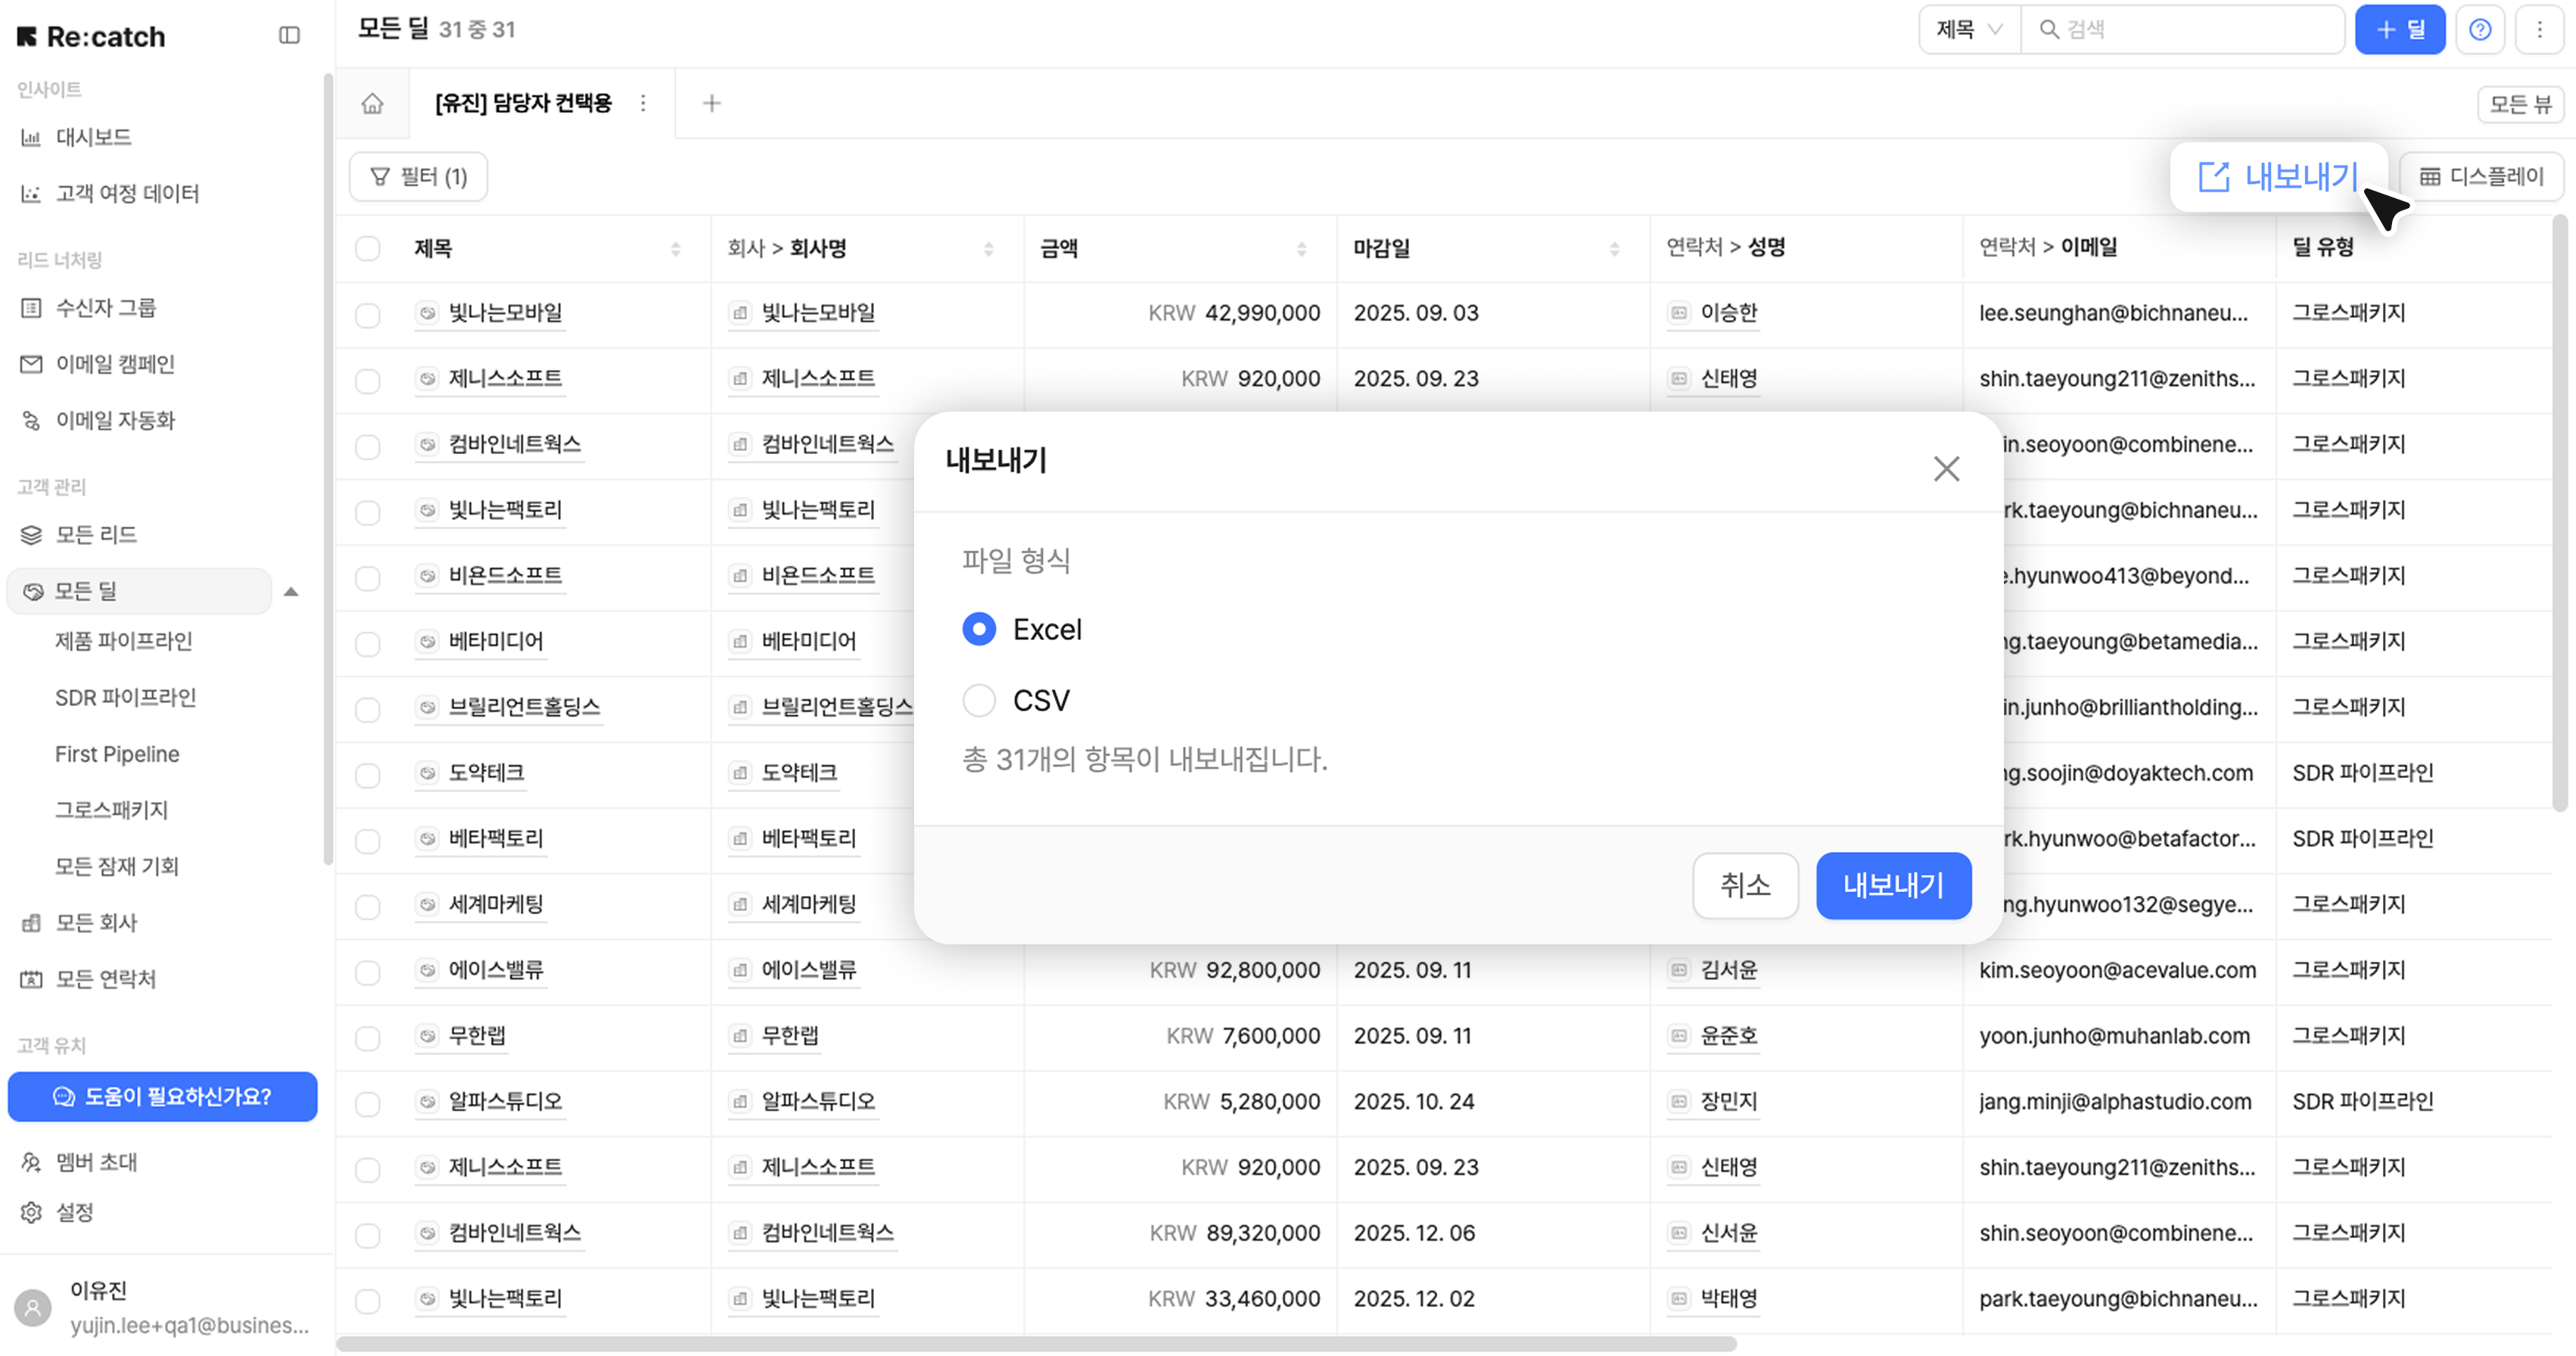Open the help question-mark icon
This screenshot has width=2576, height=1356.
[2480, 30]
